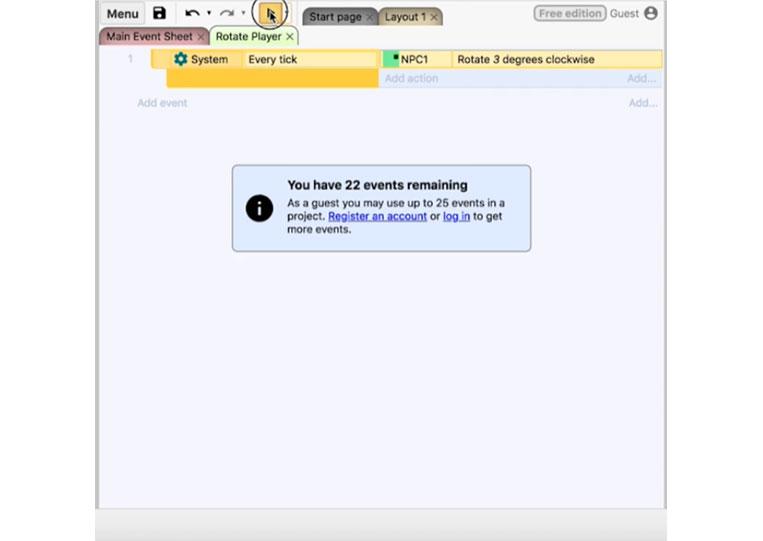Click Add action link
The width and height of the screenshot is (763, 541).
tap(412, 78)
